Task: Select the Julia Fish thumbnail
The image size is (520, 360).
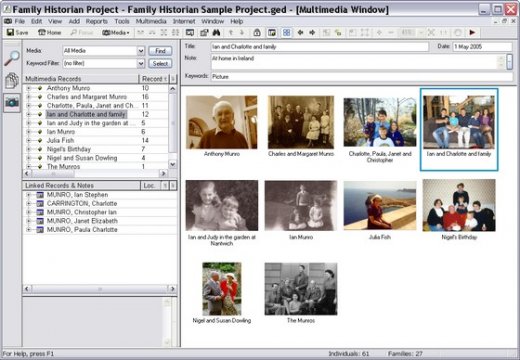Action: pos(380,206)
